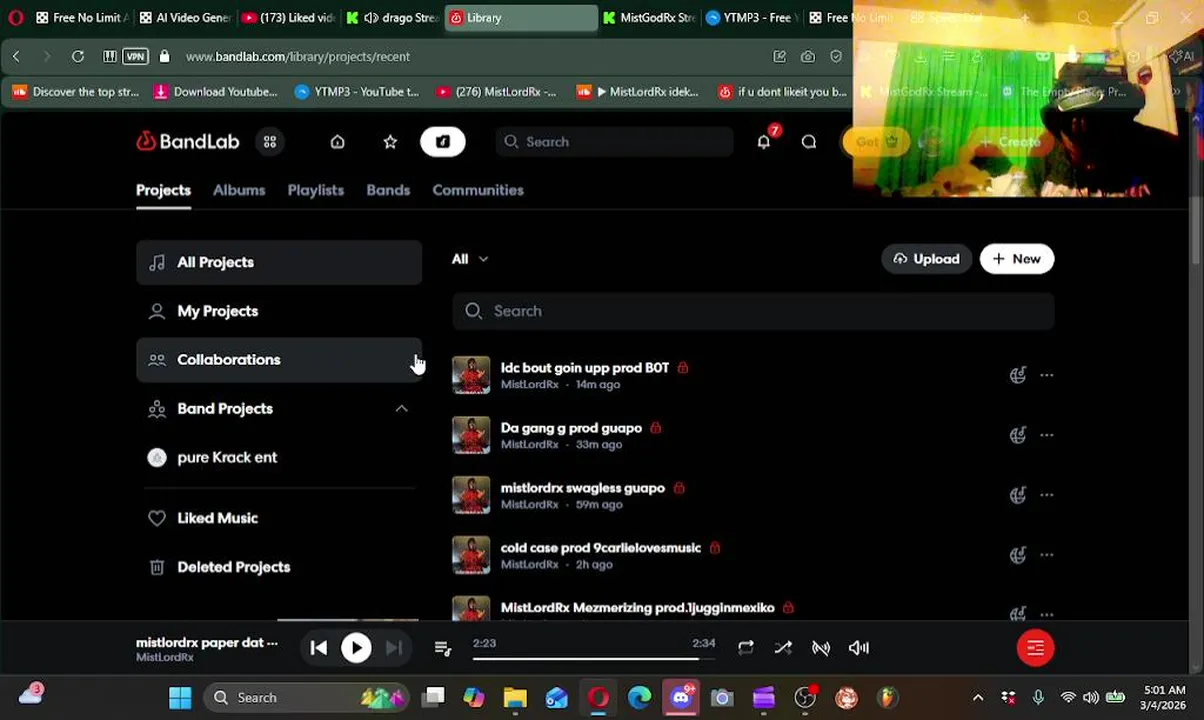The width and height of the screenshot is (1204, 720).
Task: Toggle the crossed-out icon next to shuffle
Action: coord(821,648)
